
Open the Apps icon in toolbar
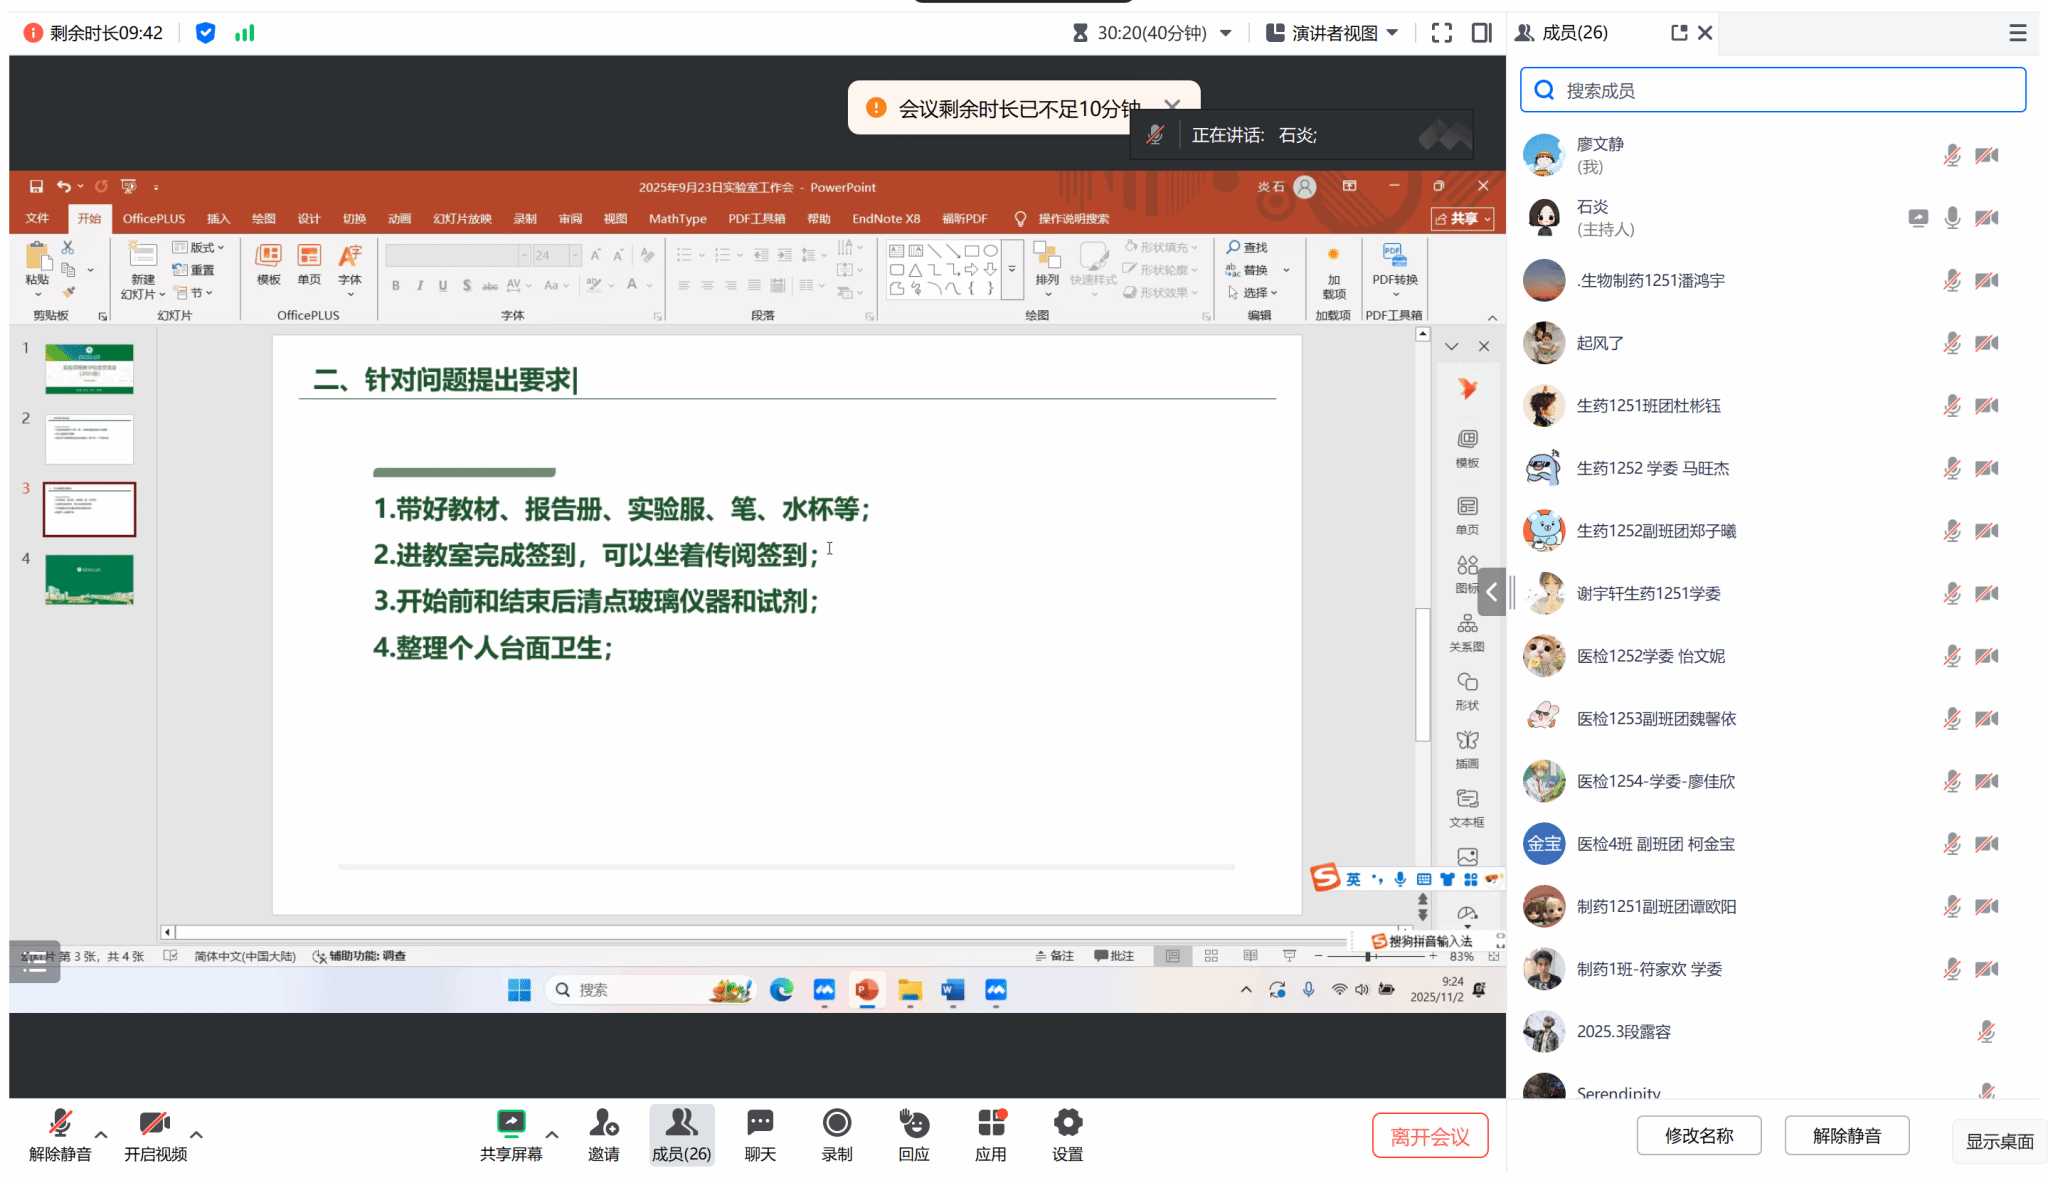pyautogui.click(x=990, y=1123)
